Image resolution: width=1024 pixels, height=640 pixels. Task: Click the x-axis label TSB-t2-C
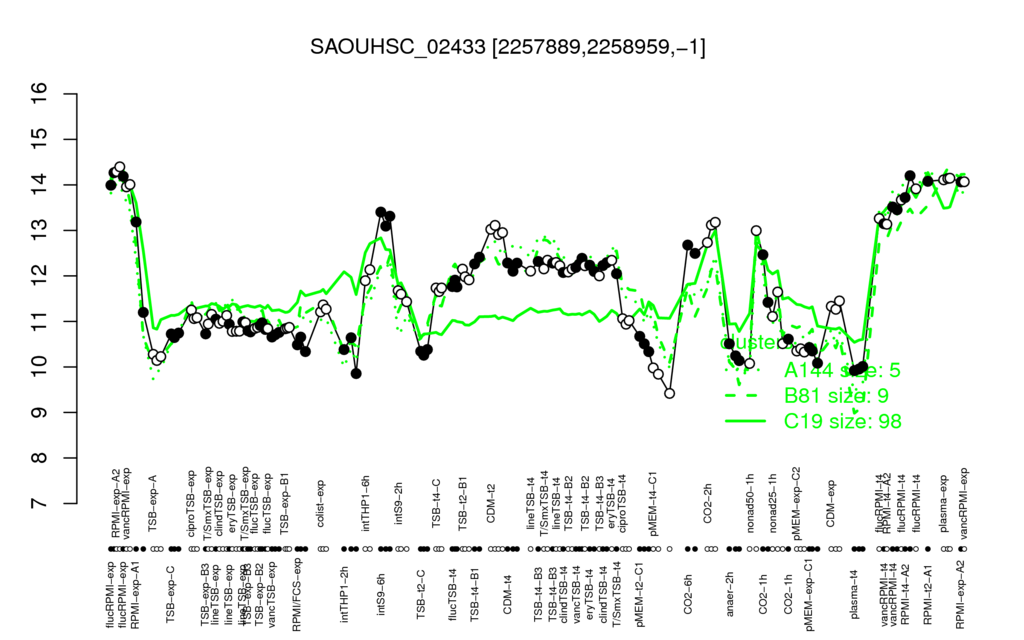point(421,594)
